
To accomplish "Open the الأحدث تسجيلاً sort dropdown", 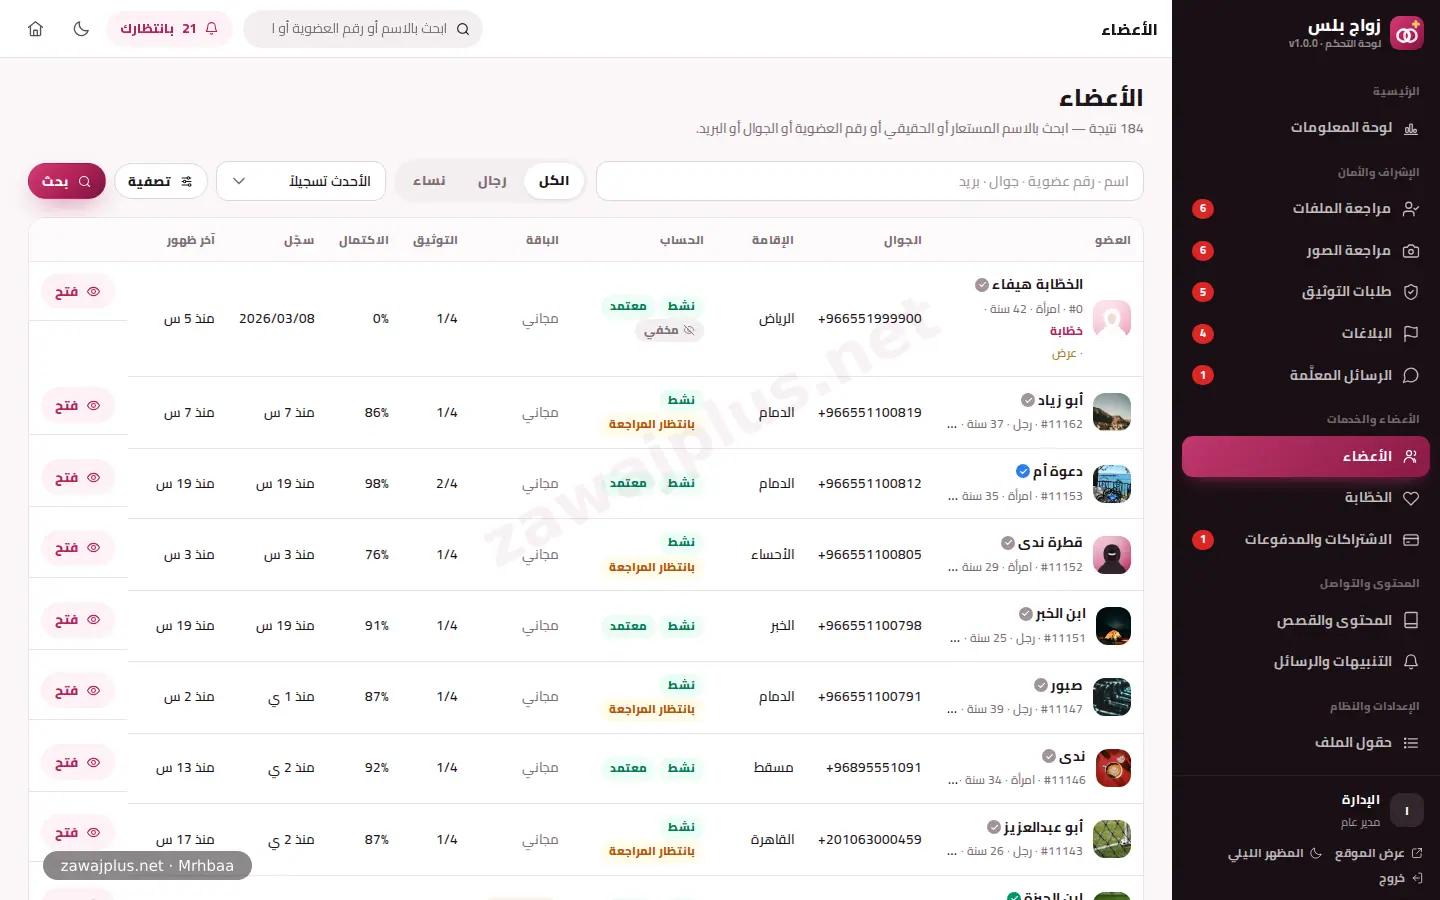I will (x=301, y=181).
